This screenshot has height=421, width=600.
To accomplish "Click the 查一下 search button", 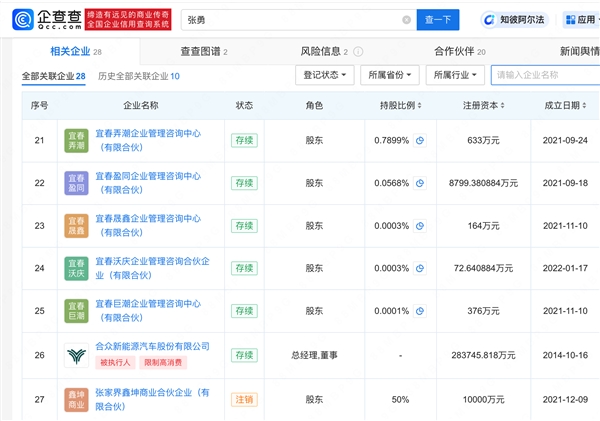I will [x=438, y=20].
